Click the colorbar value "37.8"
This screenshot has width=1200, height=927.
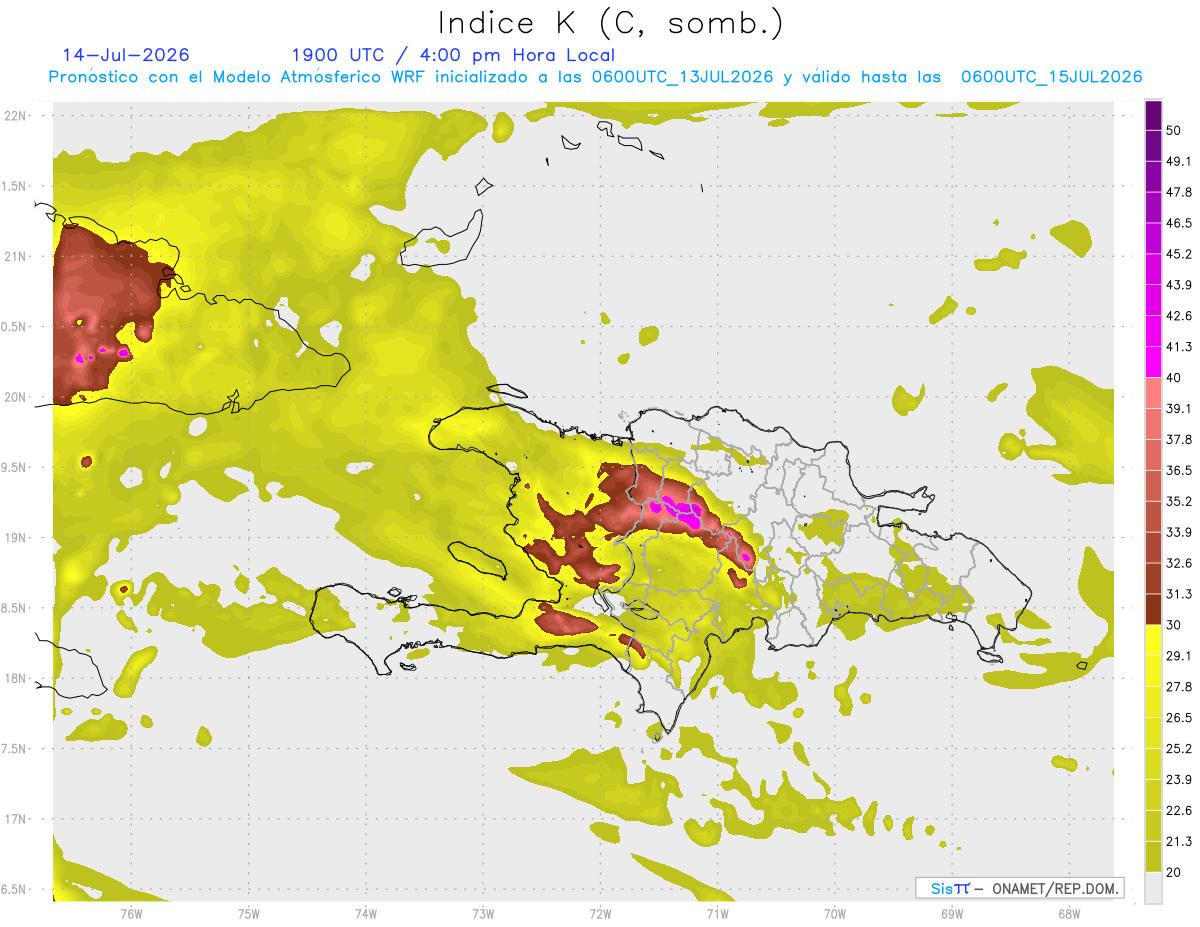[1179, 440]
